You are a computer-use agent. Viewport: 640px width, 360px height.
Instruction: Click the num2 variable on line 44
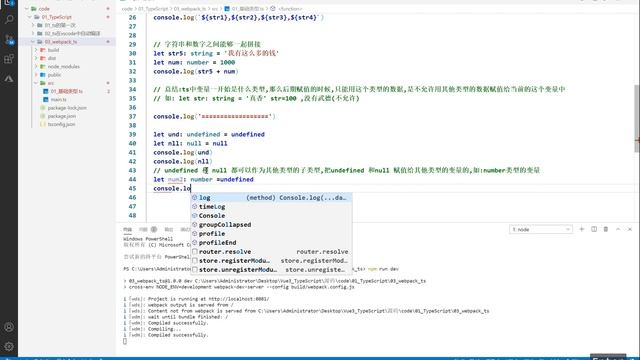pos(175,179)
